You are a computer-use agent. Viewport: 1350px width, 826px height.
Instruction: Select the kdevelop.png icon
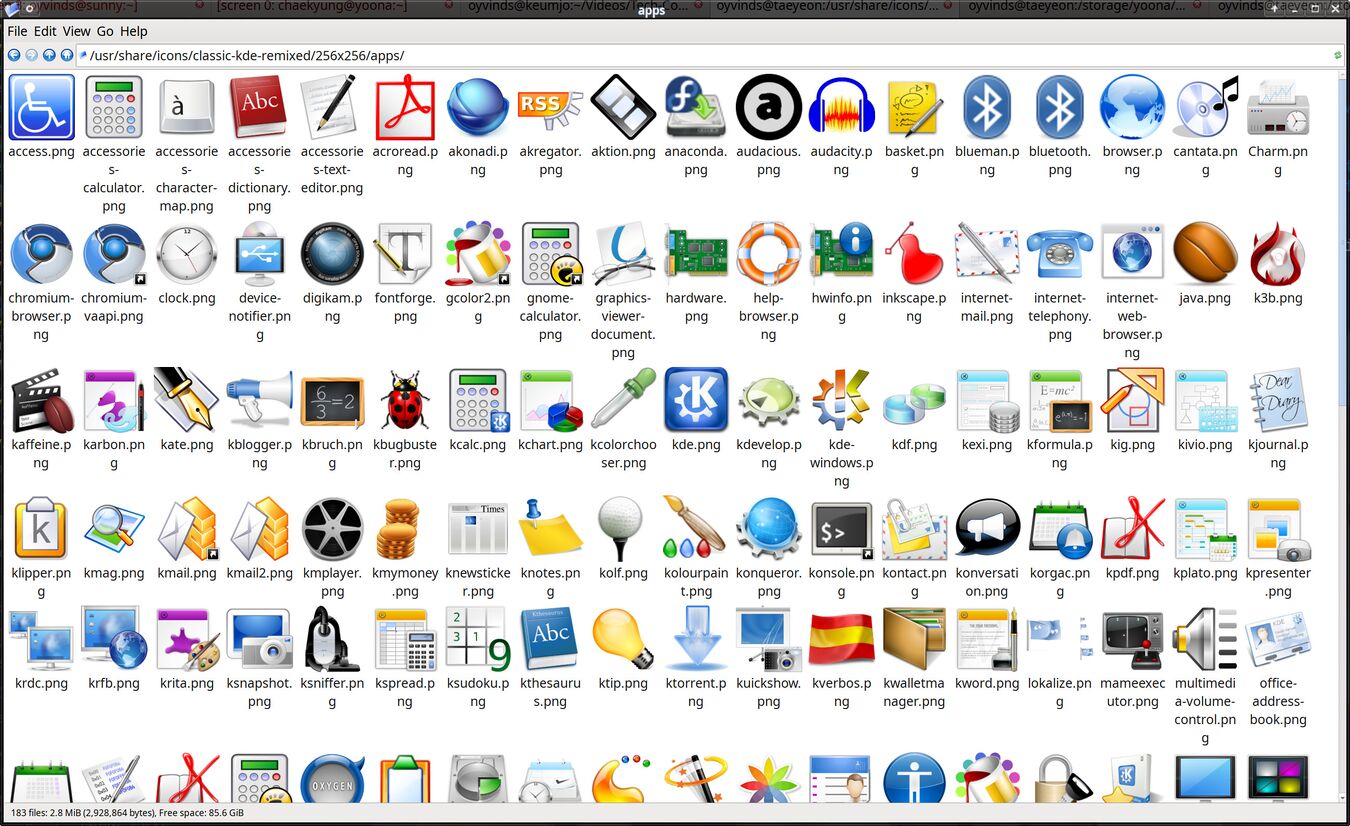pyautogui.click(x=768, y=400)
